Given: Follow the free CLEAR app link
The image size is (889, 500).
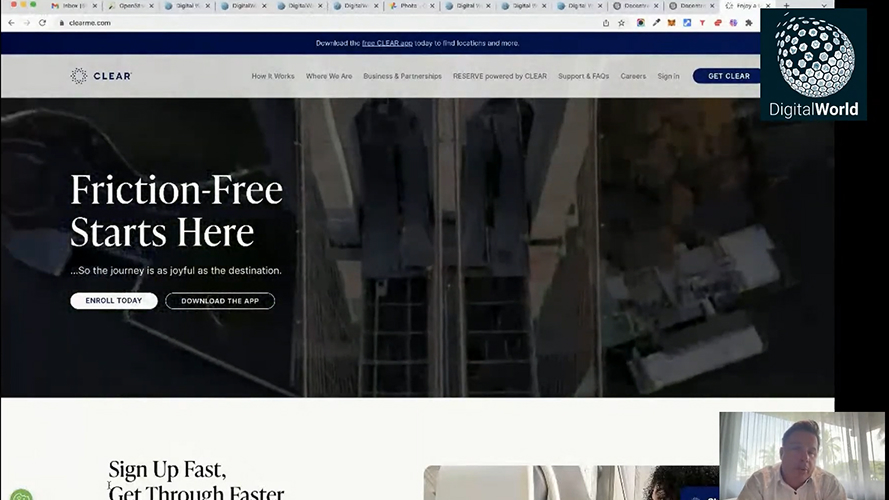Looking at the screenshot, I should pos(385,43).
